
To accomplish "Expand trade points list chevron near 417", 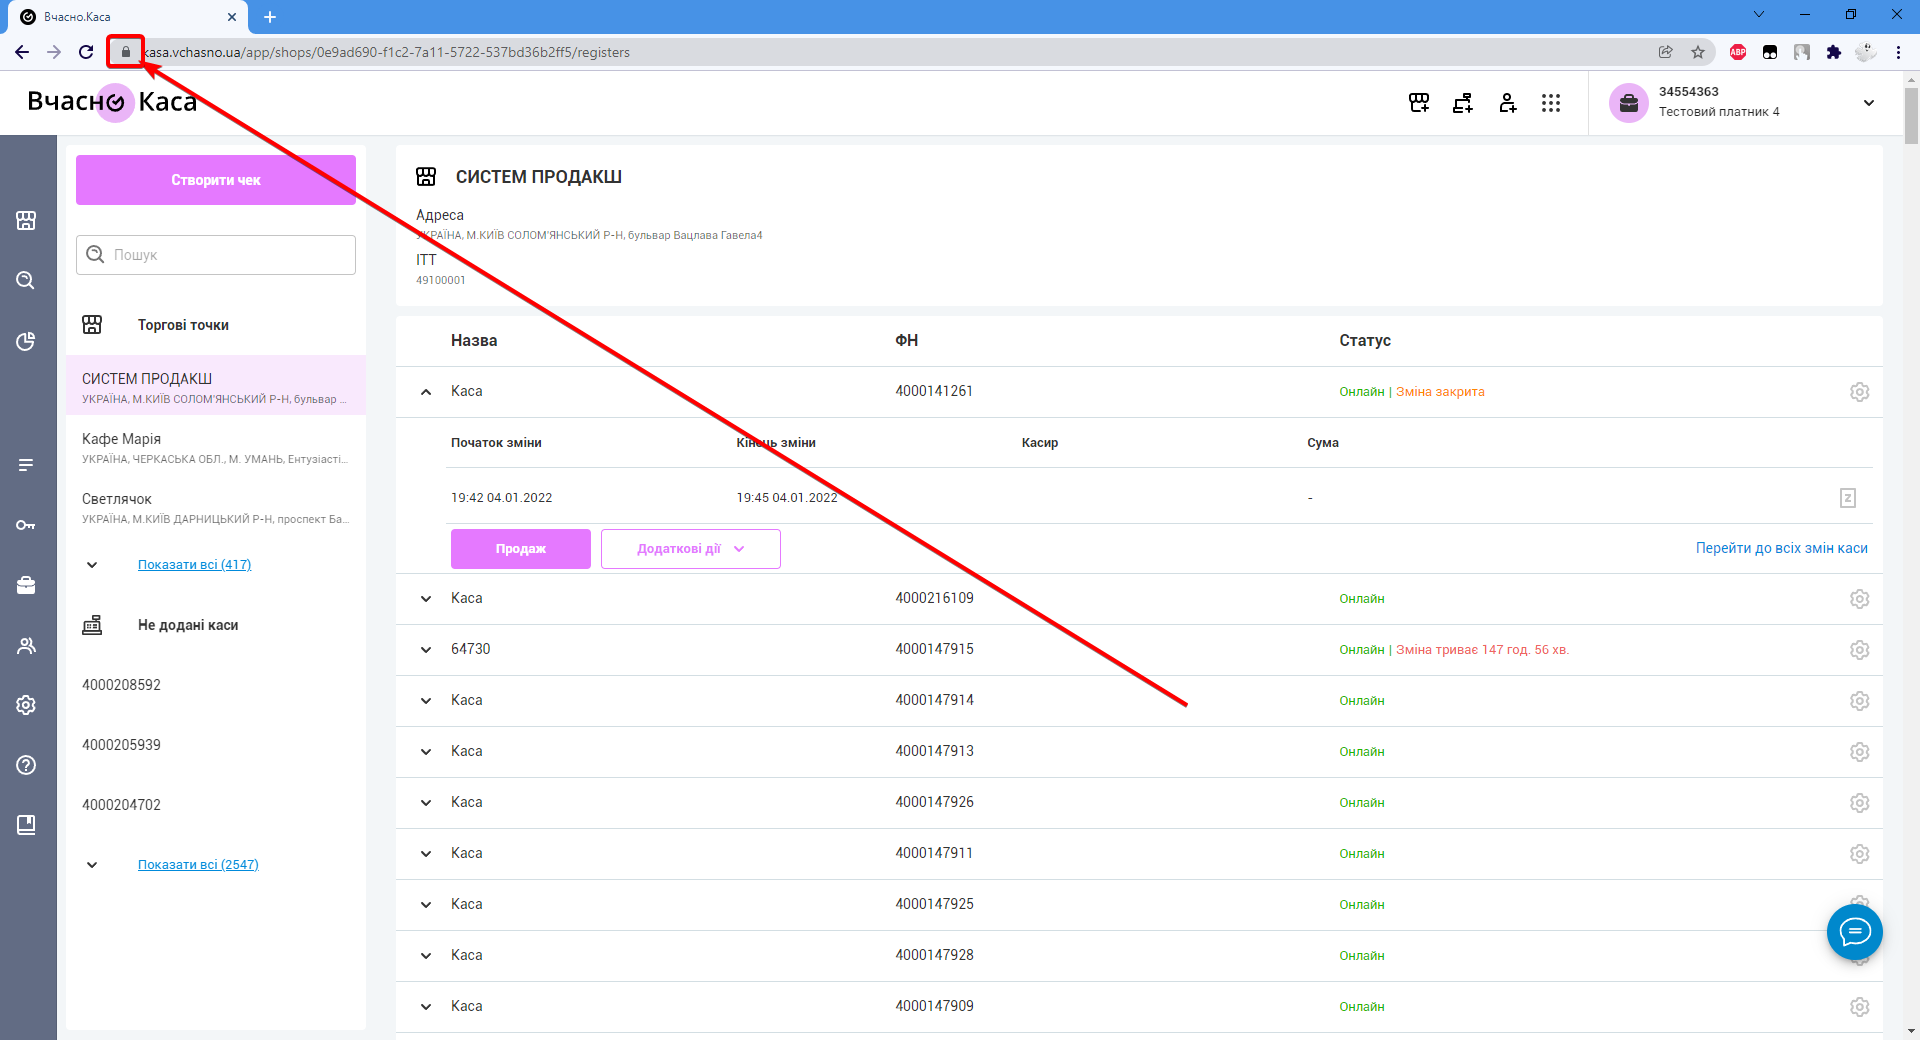I will point(92,565).
